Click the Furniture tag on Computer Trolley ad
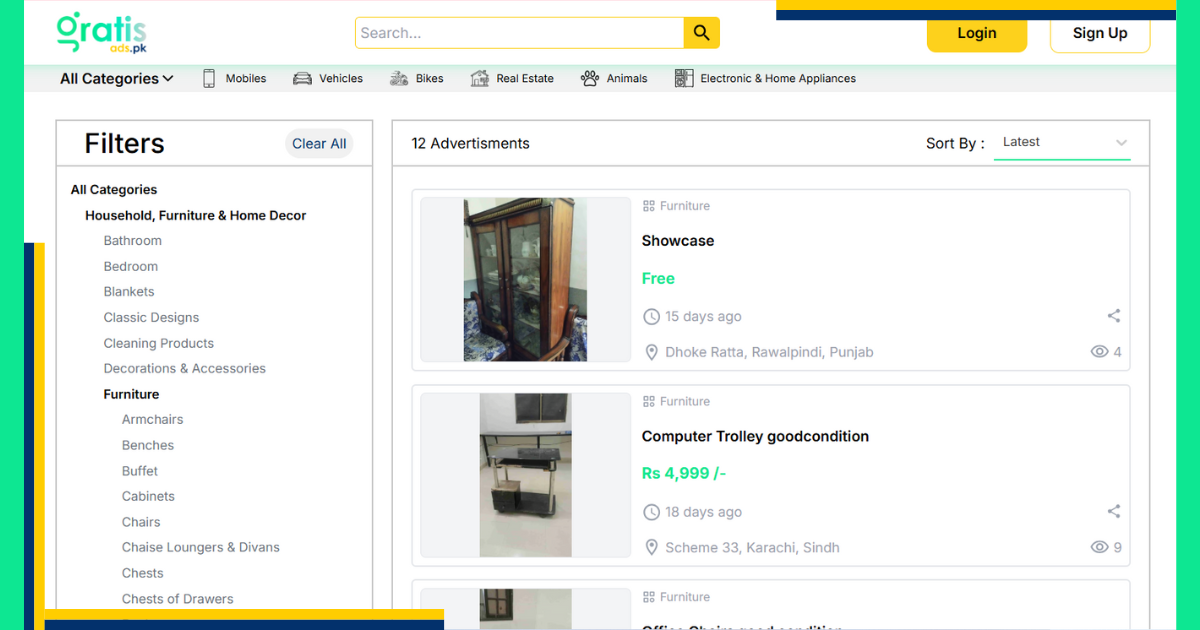This screenshot has width=1200, height=630. coord(685,401)
